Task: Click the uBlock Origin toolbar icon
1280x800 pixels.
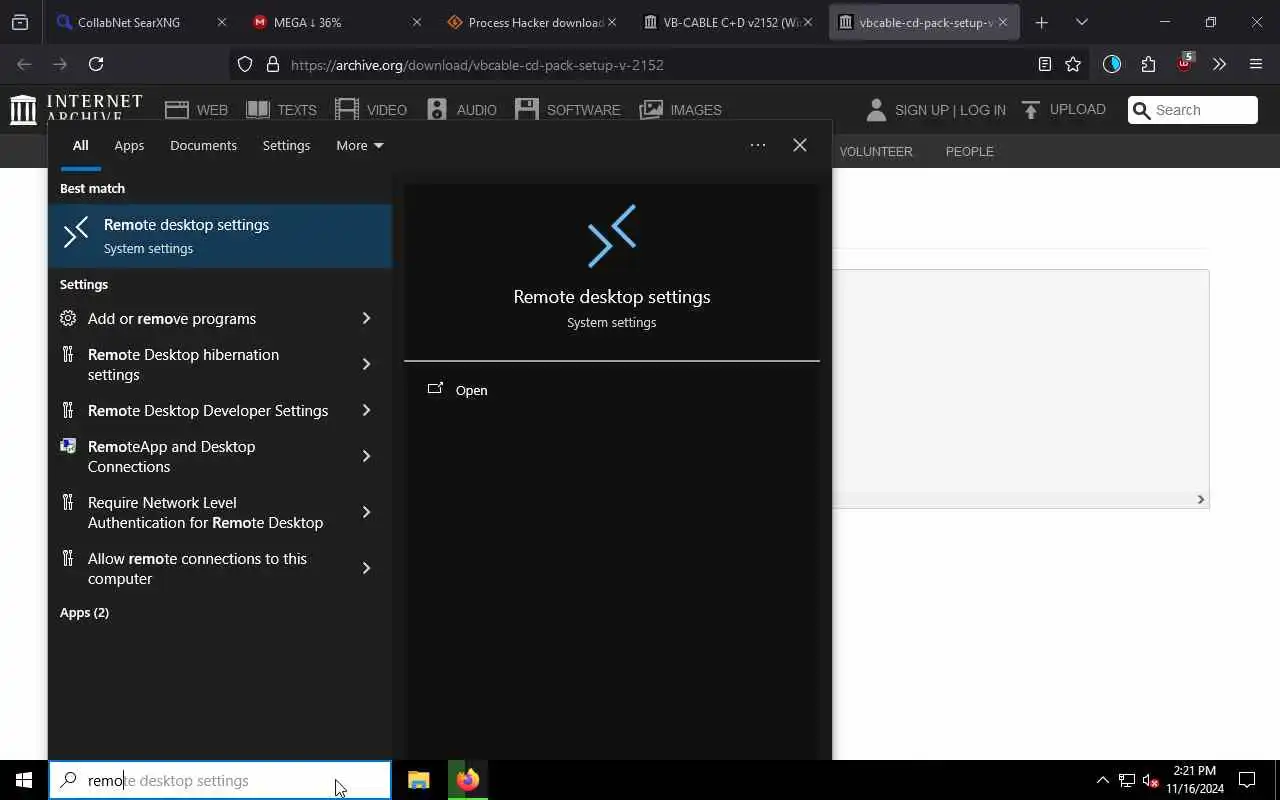Action: 1185,64
